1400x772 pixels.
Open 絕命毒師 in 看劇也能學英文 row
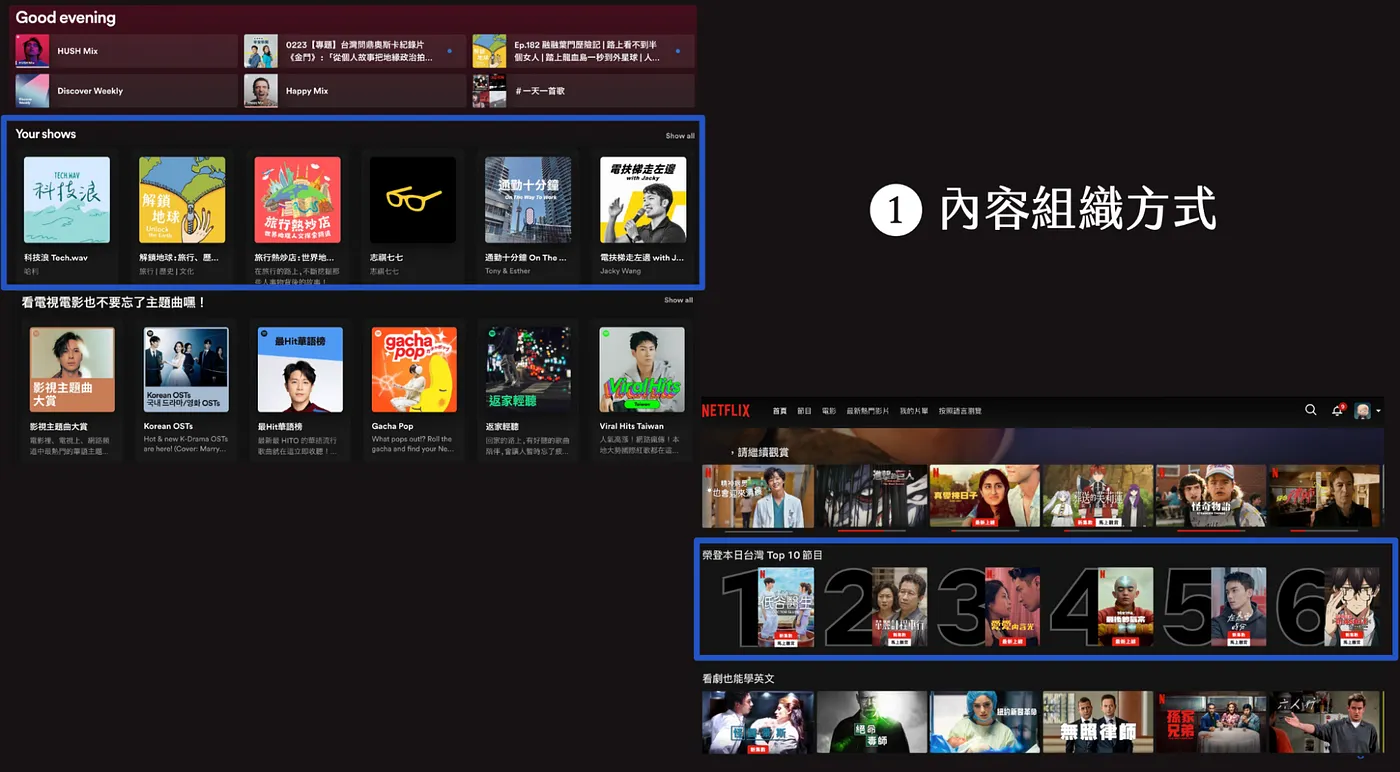tap(870, 722)
